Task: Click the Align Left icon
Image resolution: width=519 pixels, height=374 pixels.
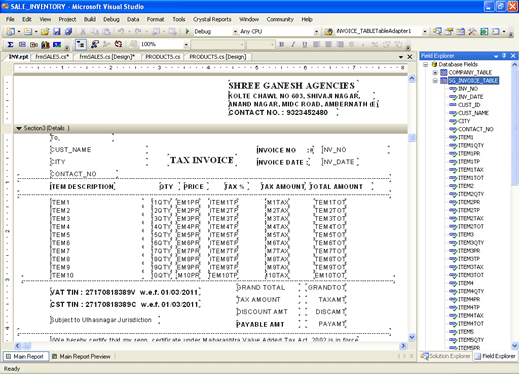Action: click(316, 44)
